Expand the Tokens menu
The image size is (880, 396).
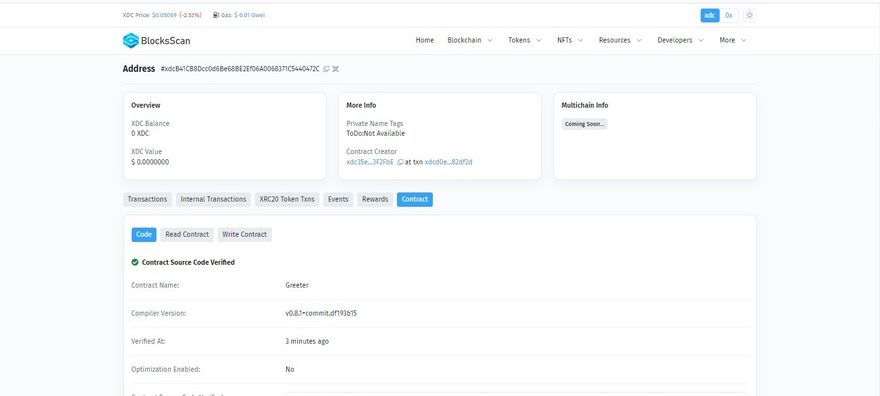[525, 40]
